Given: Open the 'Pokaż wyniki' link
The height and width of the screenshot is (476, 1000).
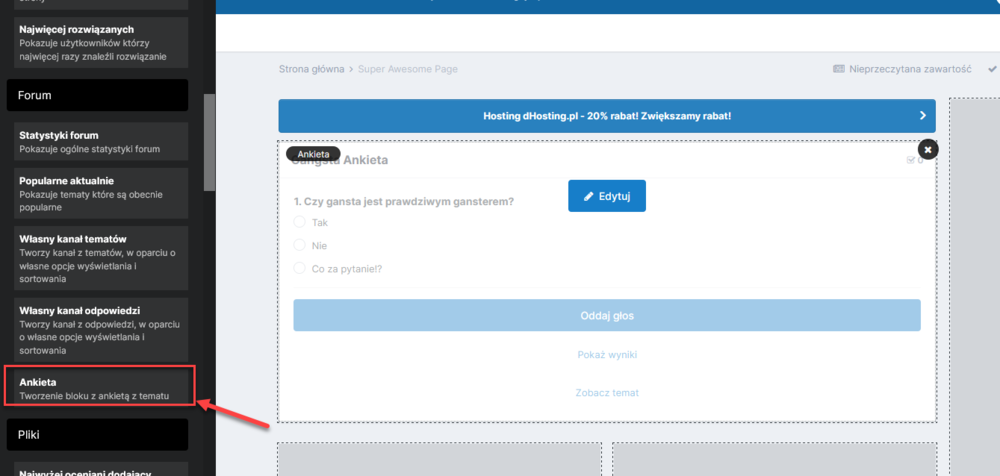Looking at the screenshot, I should [606, 355].
